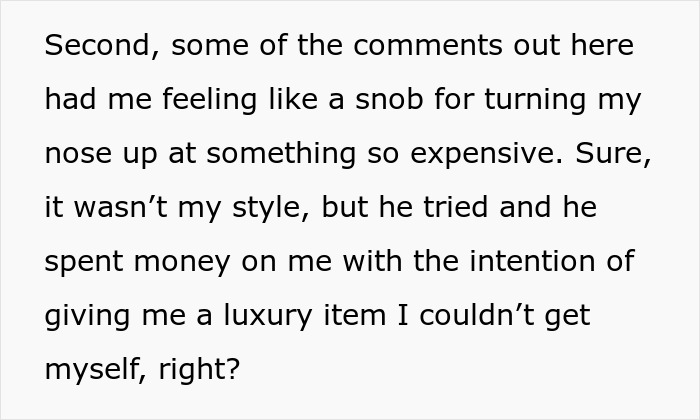The width and height of the screenshot is (700, 420).
Task: Click the word "Second" at paragraph start
Action: coord(91,47)
